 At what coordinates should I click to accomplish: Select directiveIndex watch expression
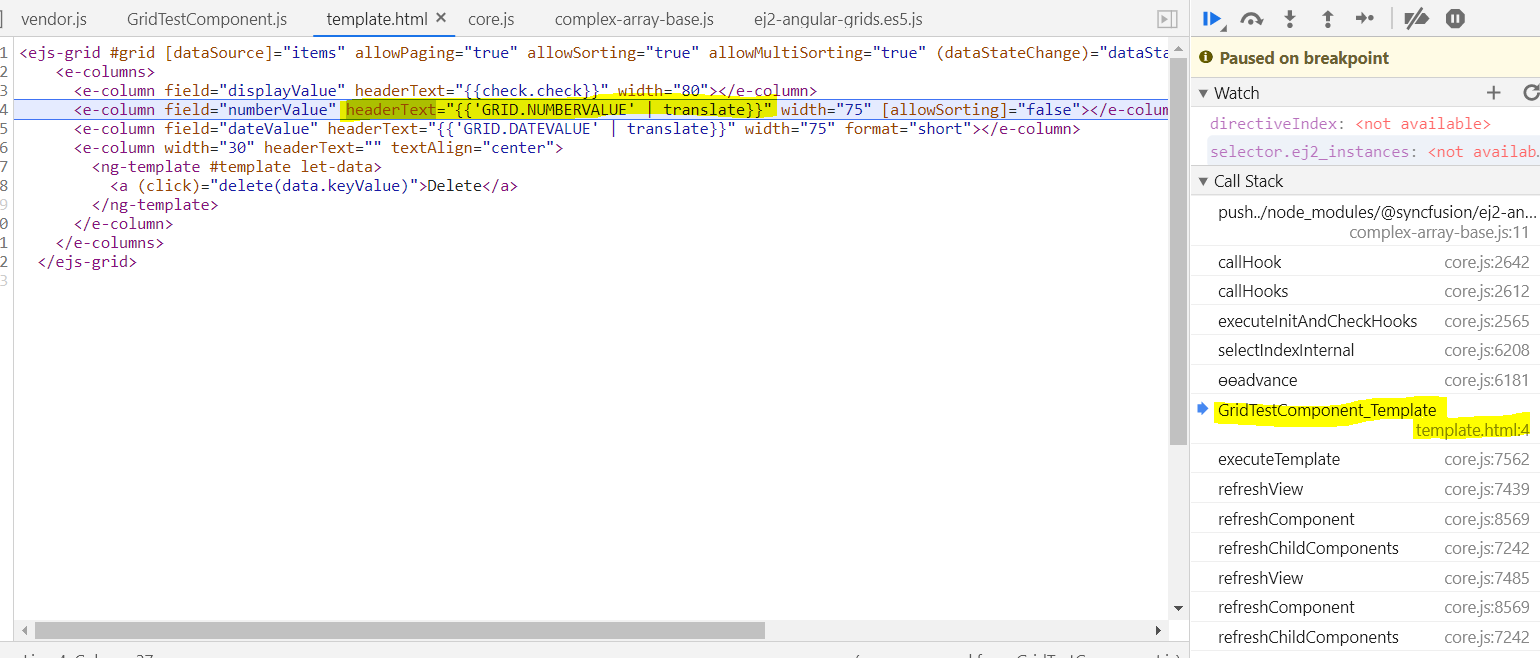(x=1365, y=124)
